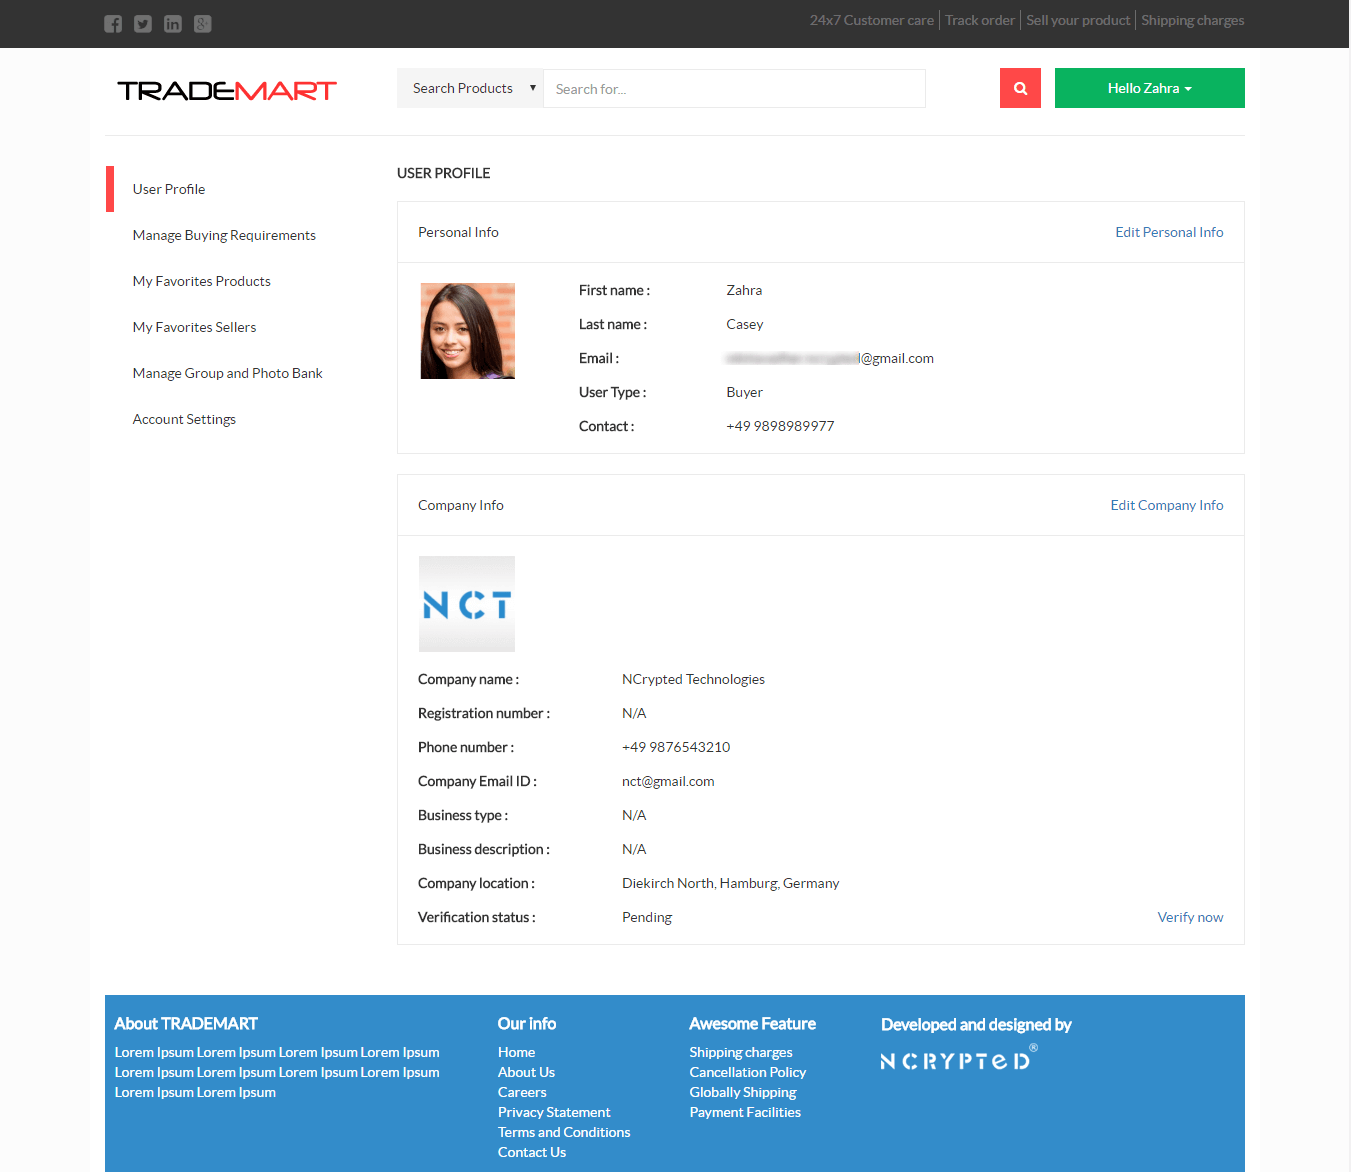Click the NCT company logo image
This screenshot has width=1351, height=1172.
(x=467, y=604)
